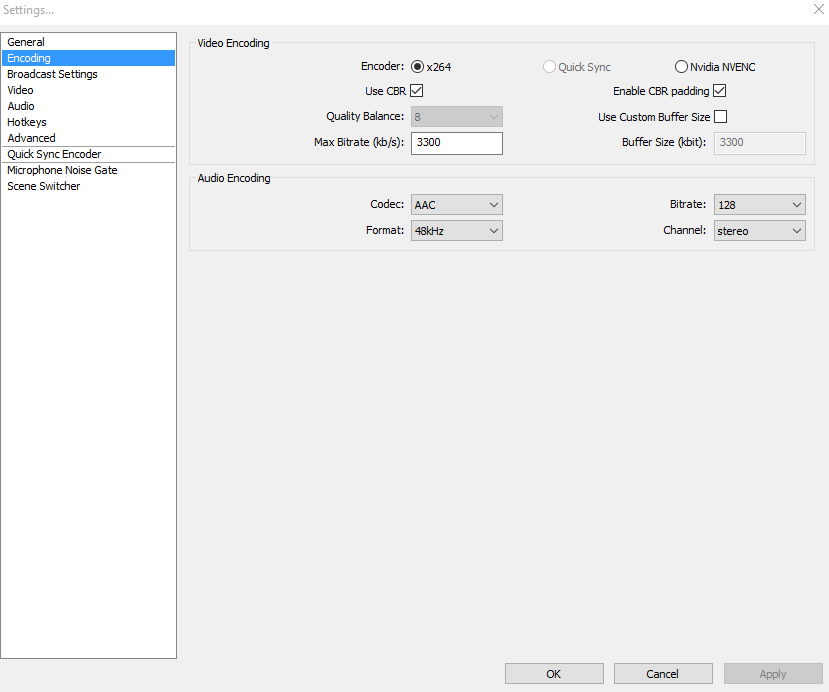Disable the Enable CBR padding checkbox
Image resolution: width=829 pixels, height=692 pixels.
tap(720, 91)
